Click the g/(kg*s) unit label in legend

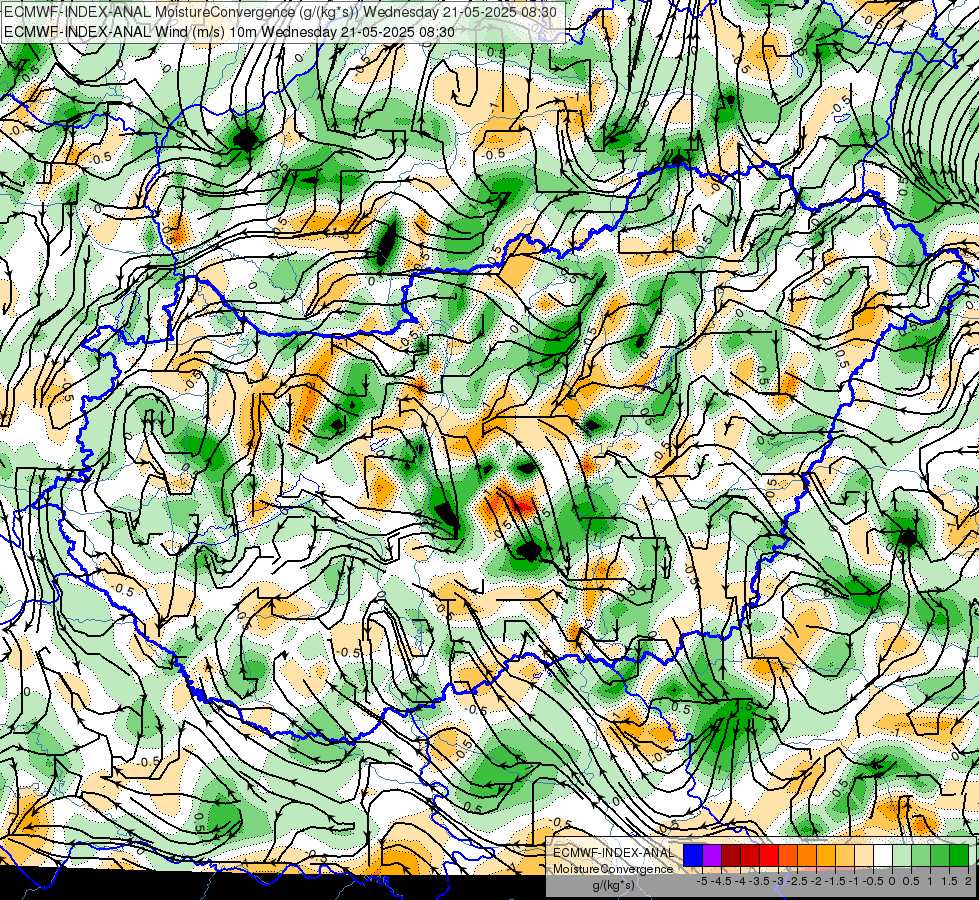(613, 886)
